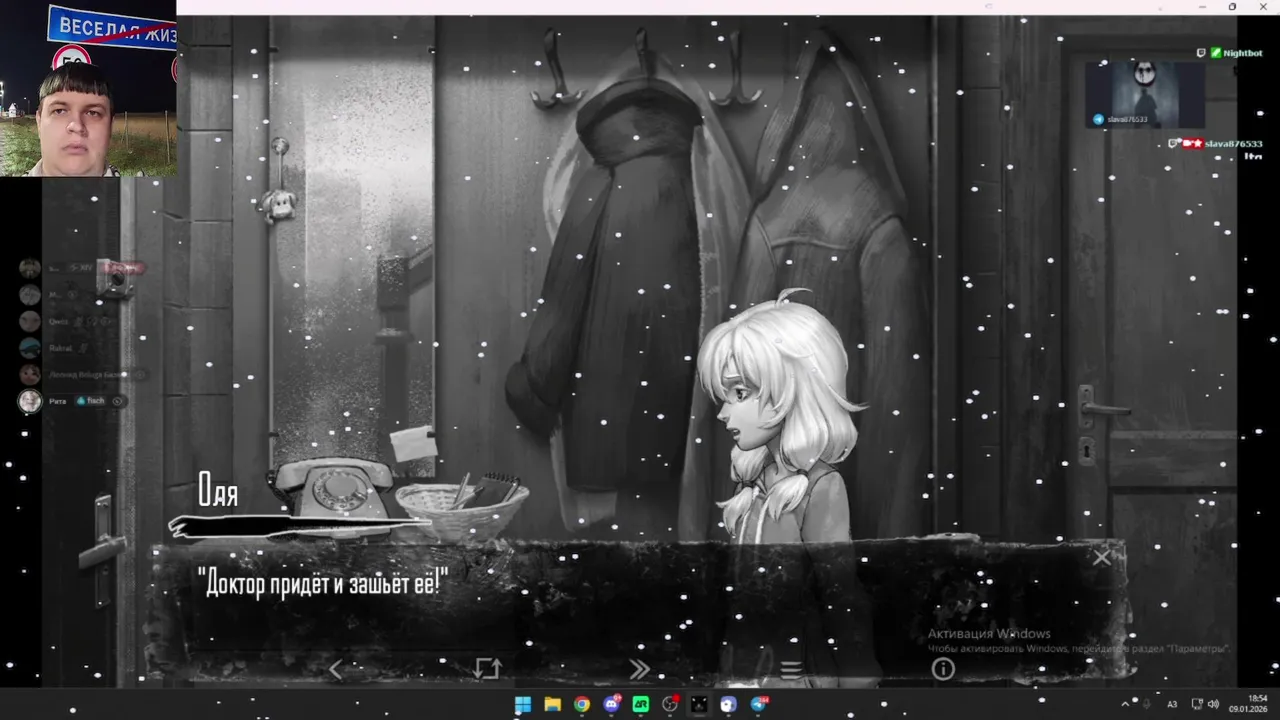Screen dimensions: 1280x720
Task: Click the auto-play loop icon in dialogue bar
Action: 487,669
